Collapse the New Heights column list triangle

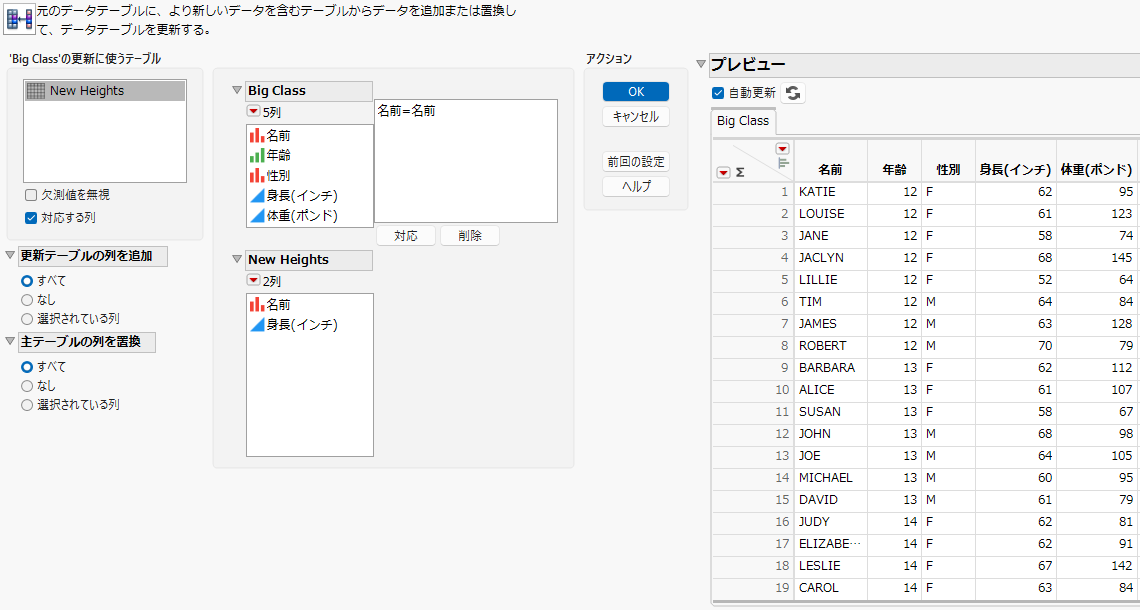(236, 260)
